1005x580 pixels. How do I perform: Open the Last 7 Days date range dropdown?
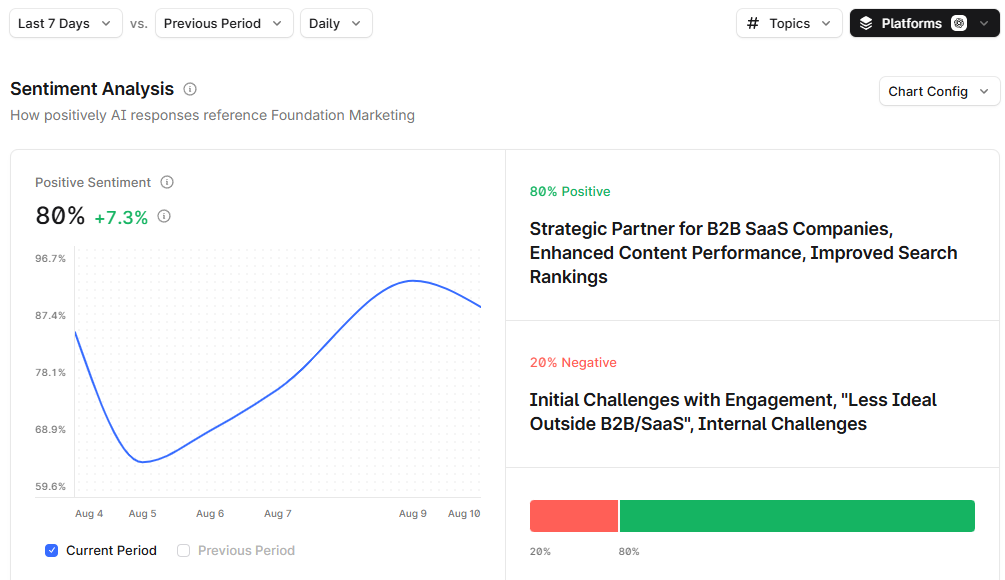(65, 22)
